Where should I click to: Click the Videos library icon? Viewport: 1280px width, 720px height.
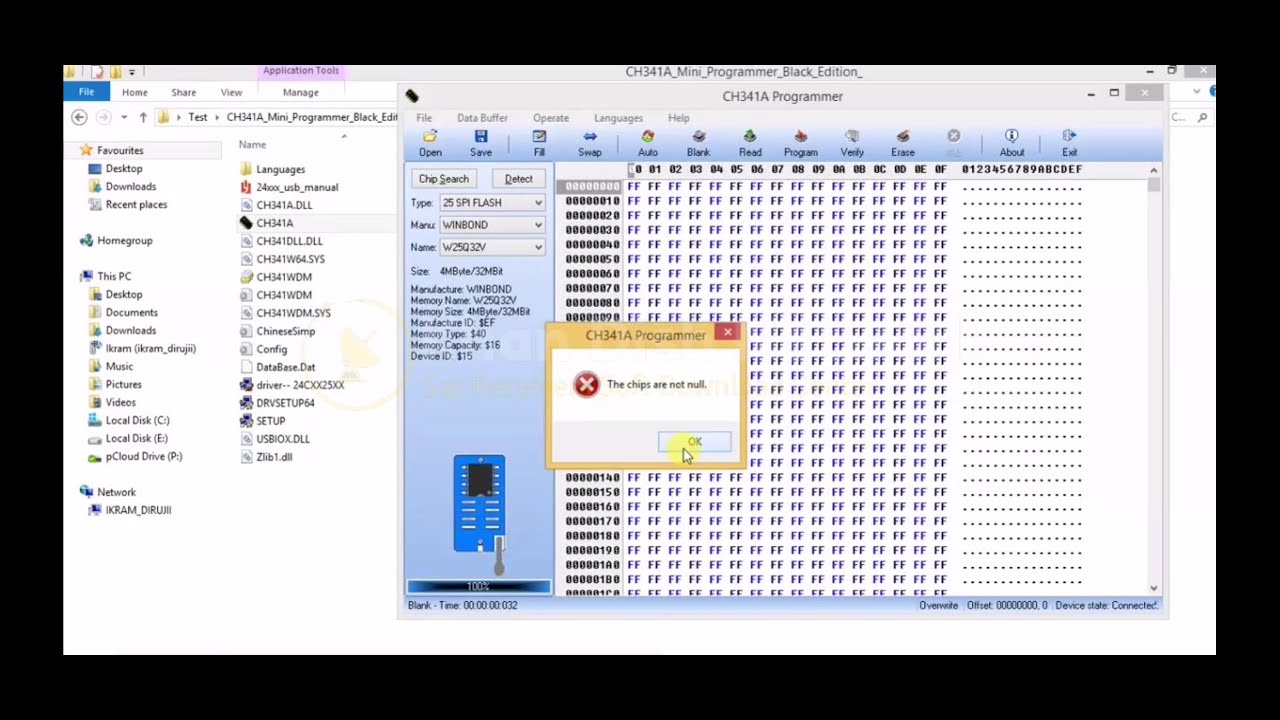pos(95,403)
